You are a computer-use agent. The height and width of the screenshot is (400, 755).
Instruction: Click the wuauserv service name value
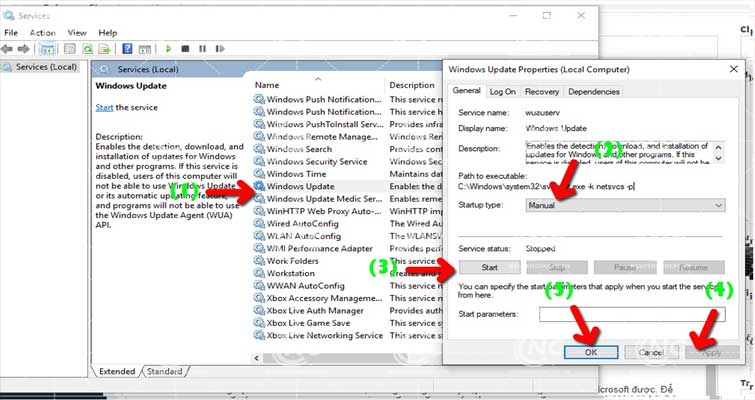543,113
